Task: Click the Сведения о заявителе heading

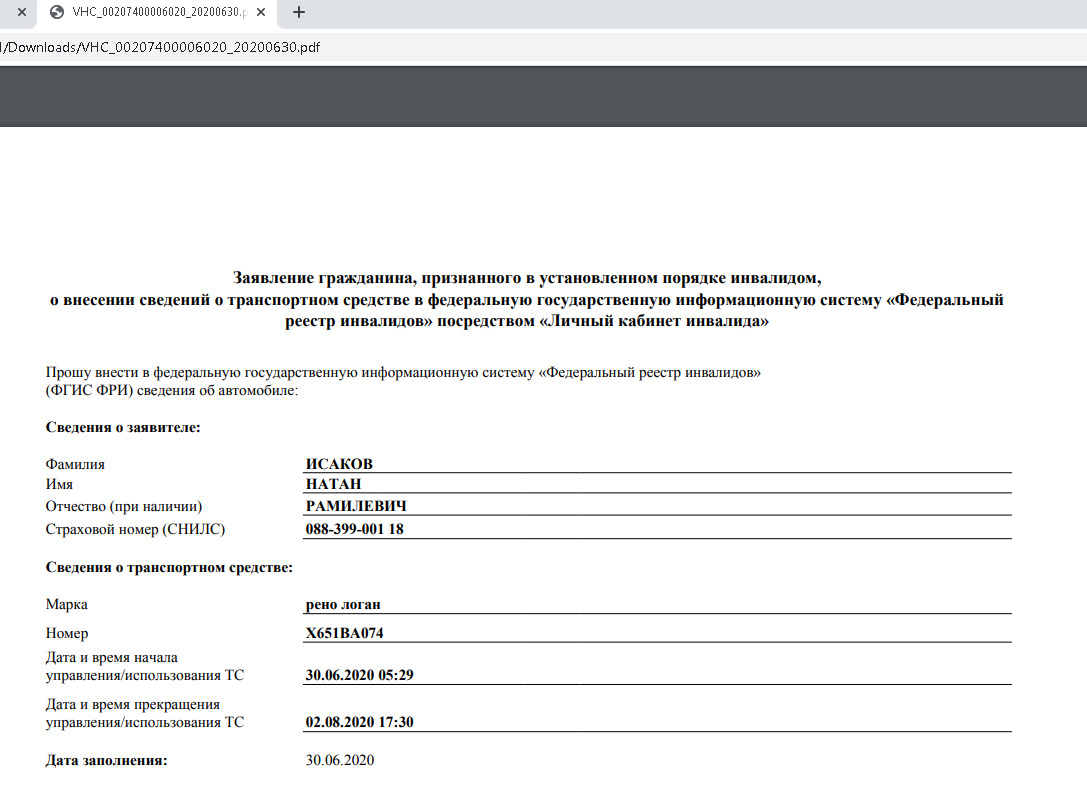Action: click(123, 428)
